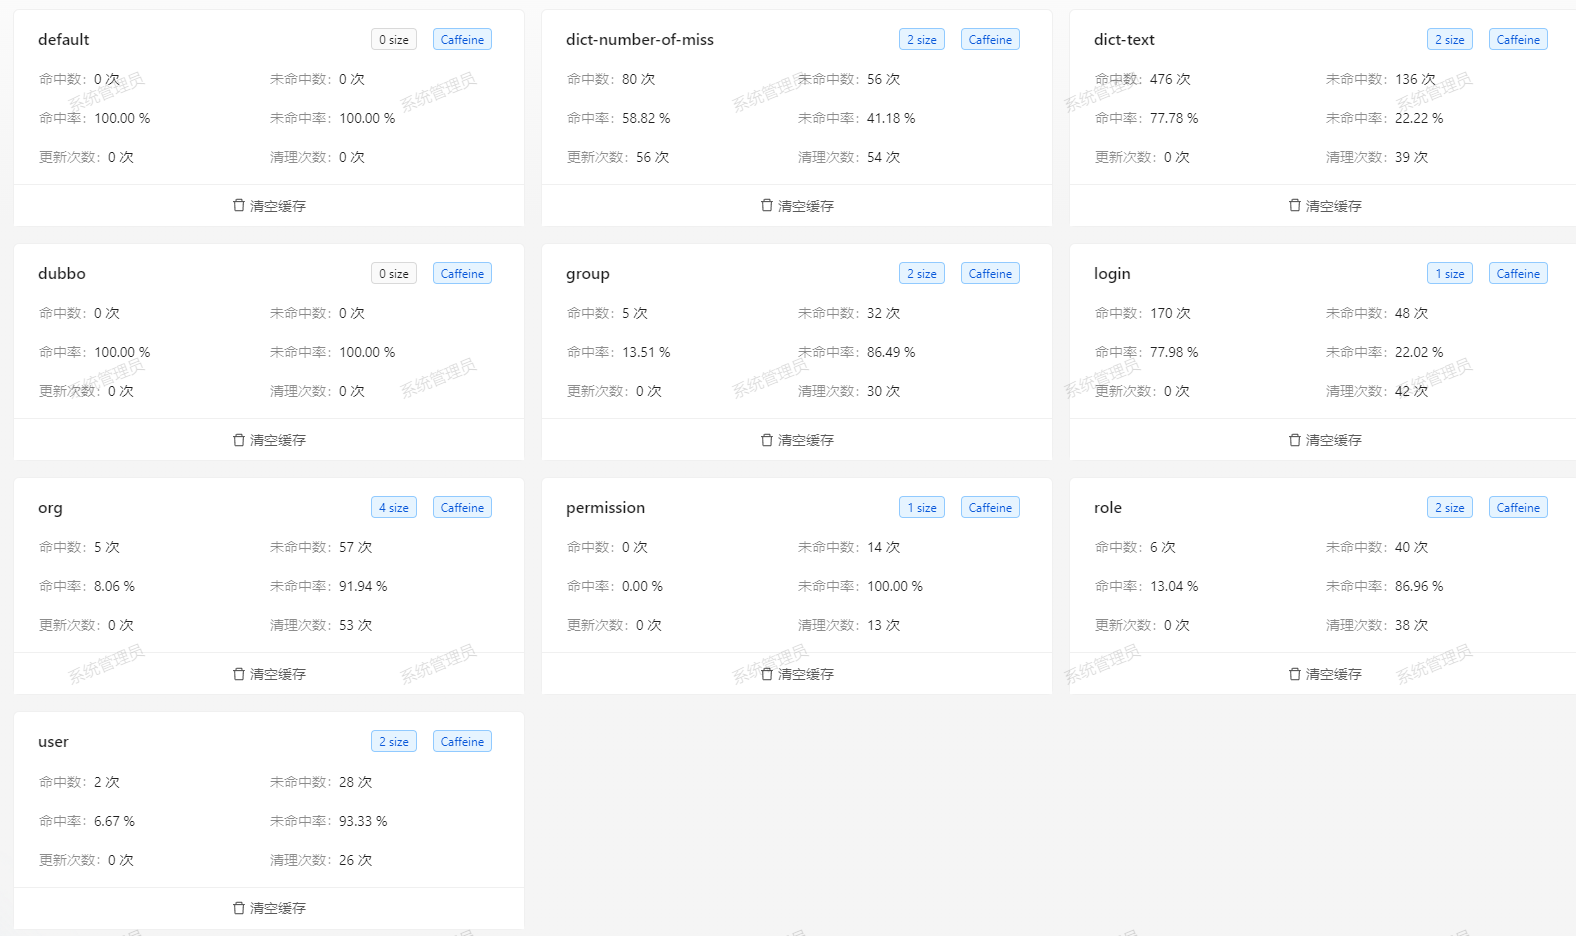Click Caffeine tag on the group card
The image size is (1576, 936).
[990, 274]
